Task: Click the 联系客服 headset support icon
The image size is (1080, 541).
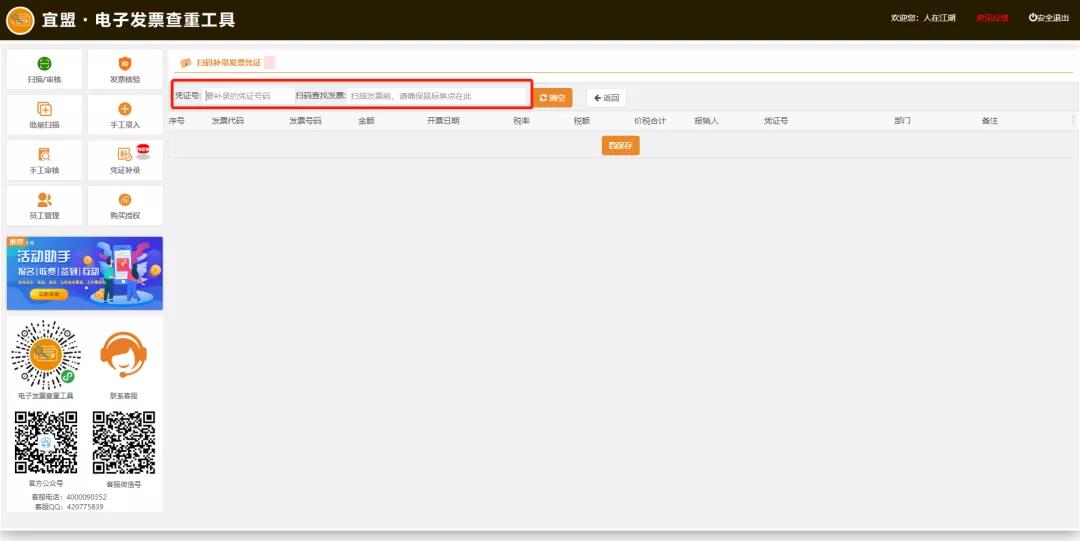Action: coord(124,357)
